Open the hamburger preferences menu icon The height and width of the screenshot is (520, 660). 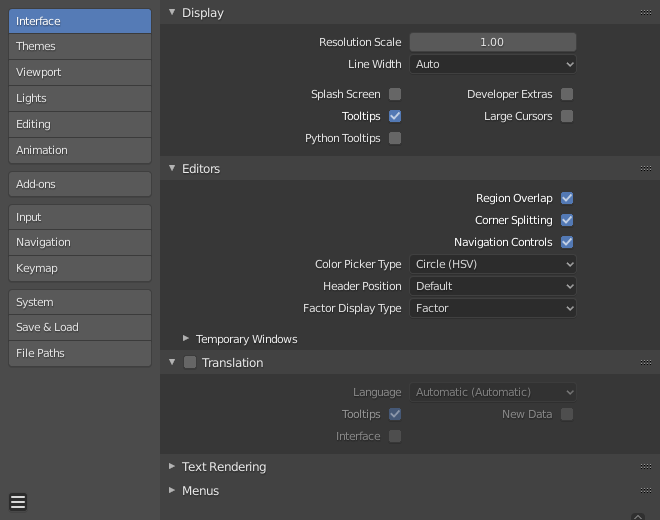(18, 502)
